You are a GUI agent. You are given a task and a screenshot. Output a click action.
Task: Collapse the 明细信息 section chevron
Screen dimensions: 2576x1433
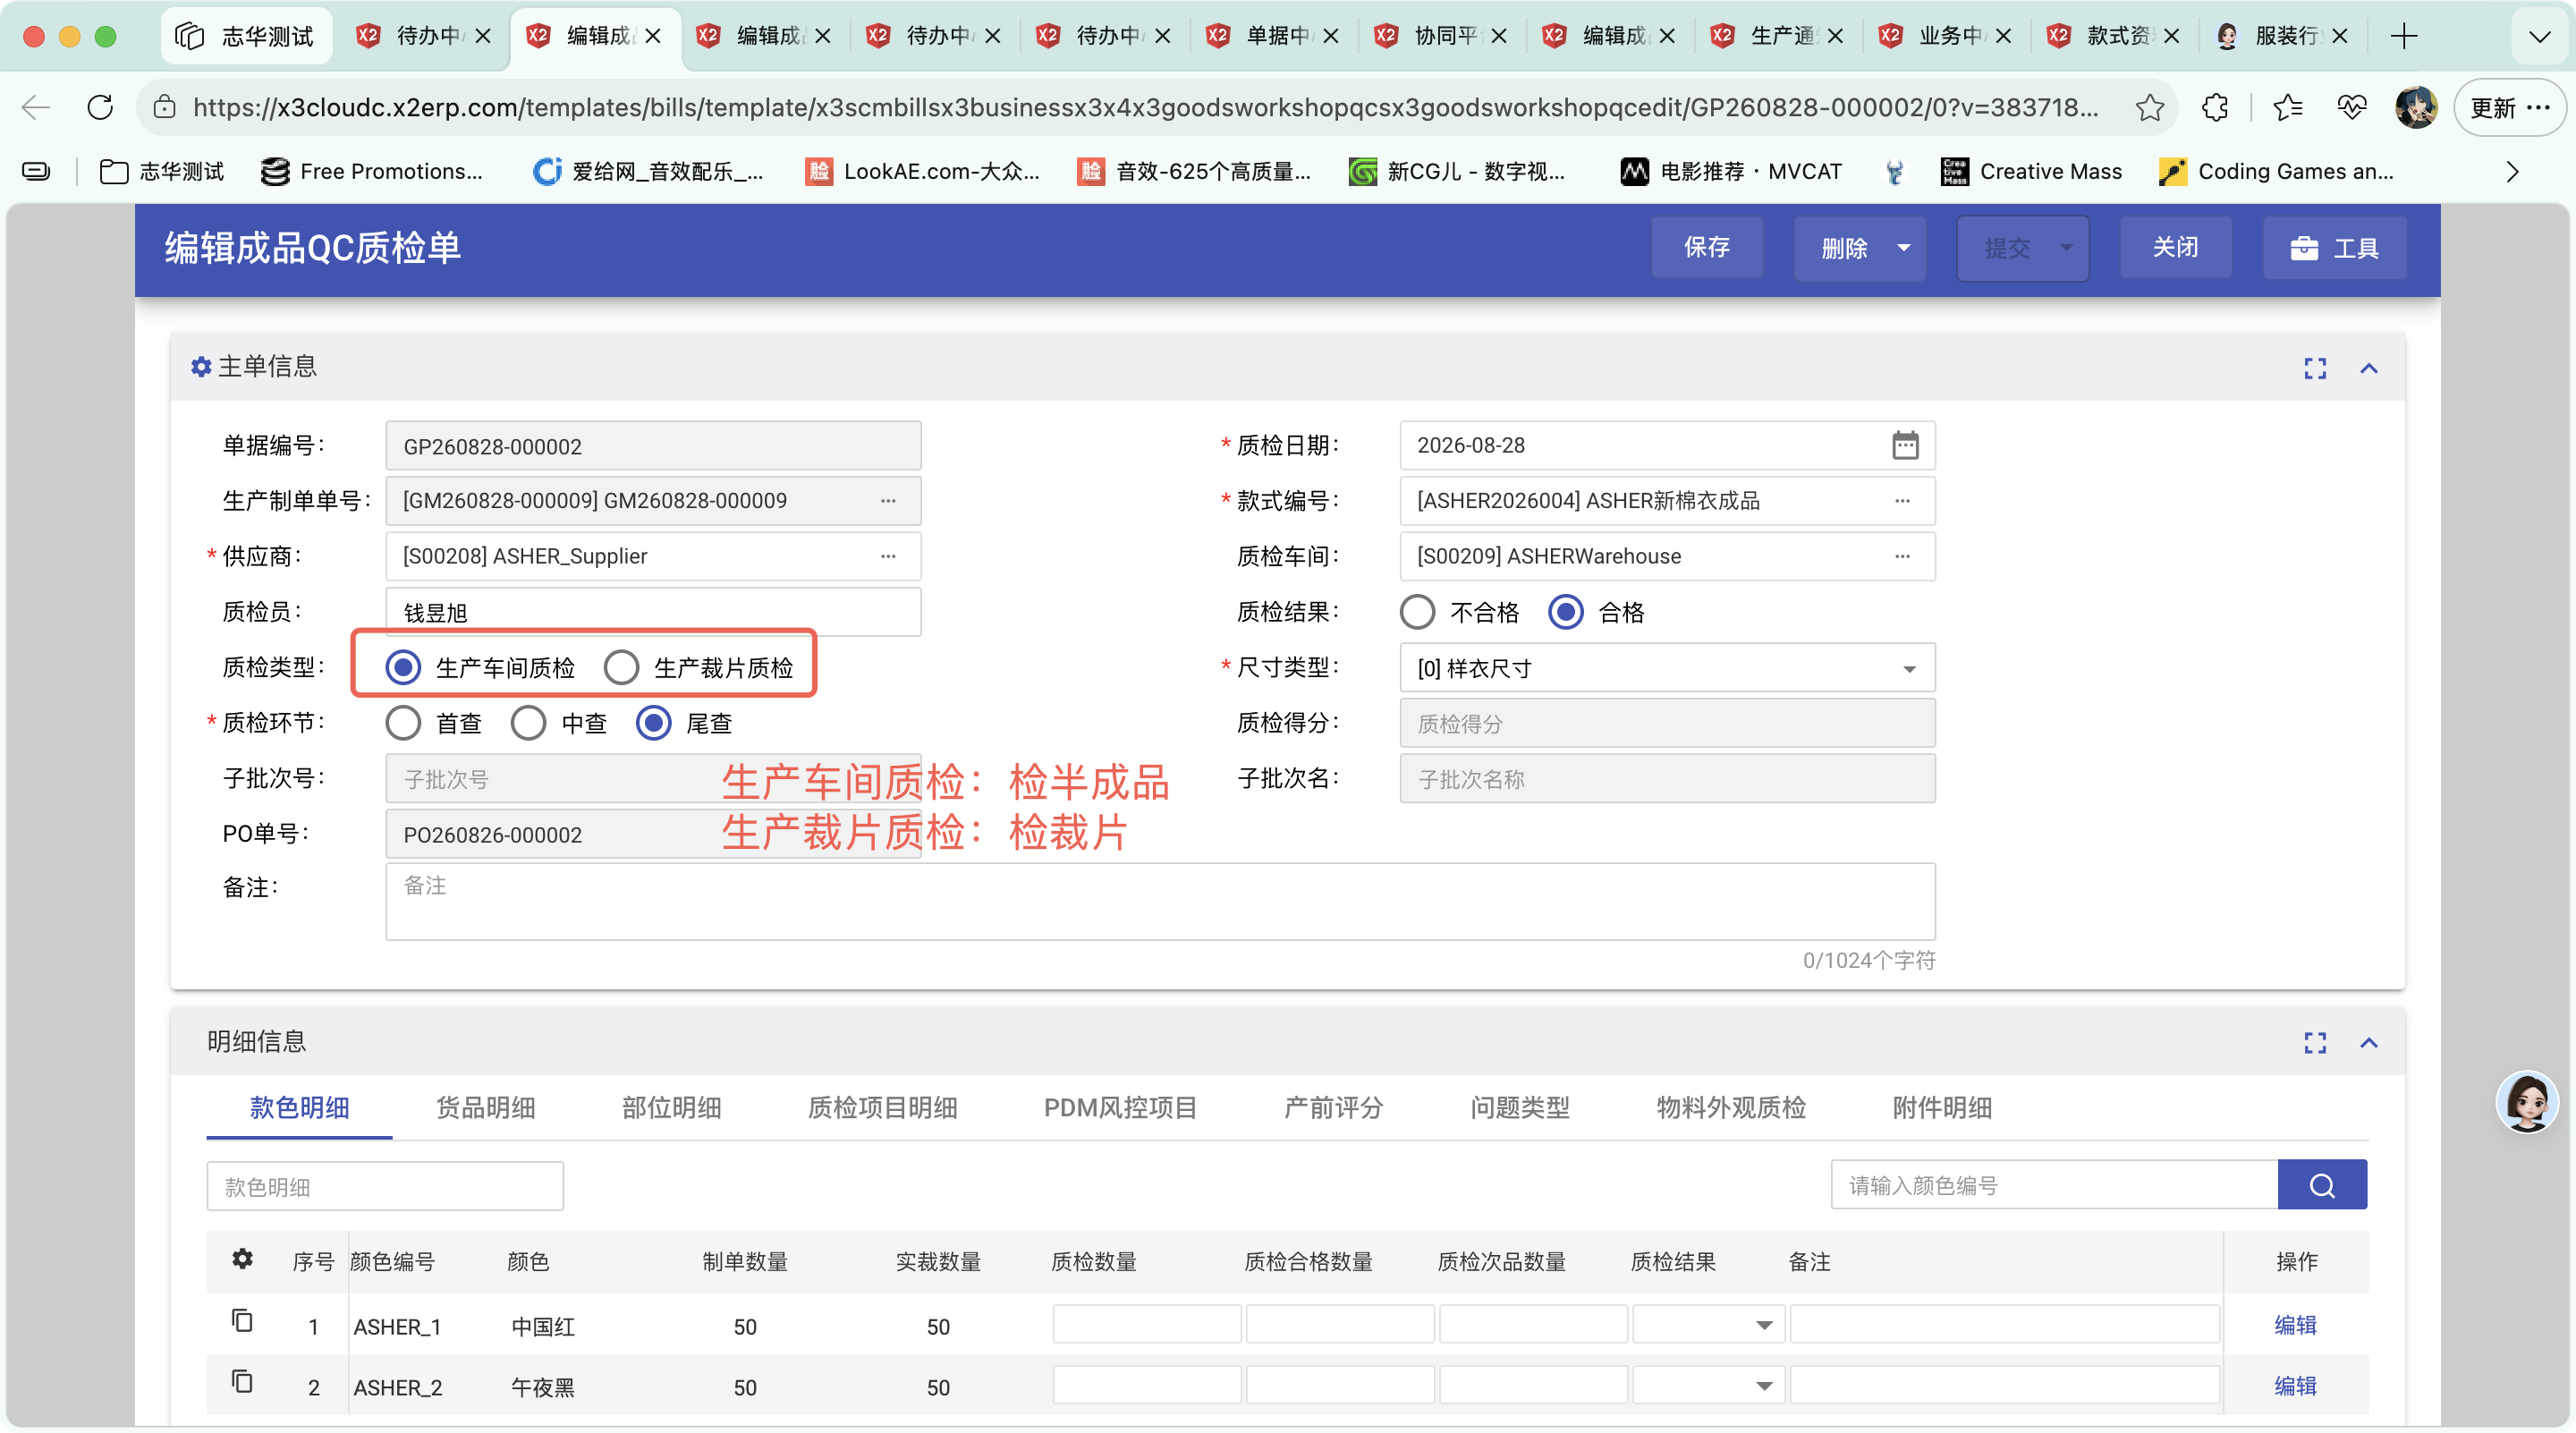point(2369,1043)
